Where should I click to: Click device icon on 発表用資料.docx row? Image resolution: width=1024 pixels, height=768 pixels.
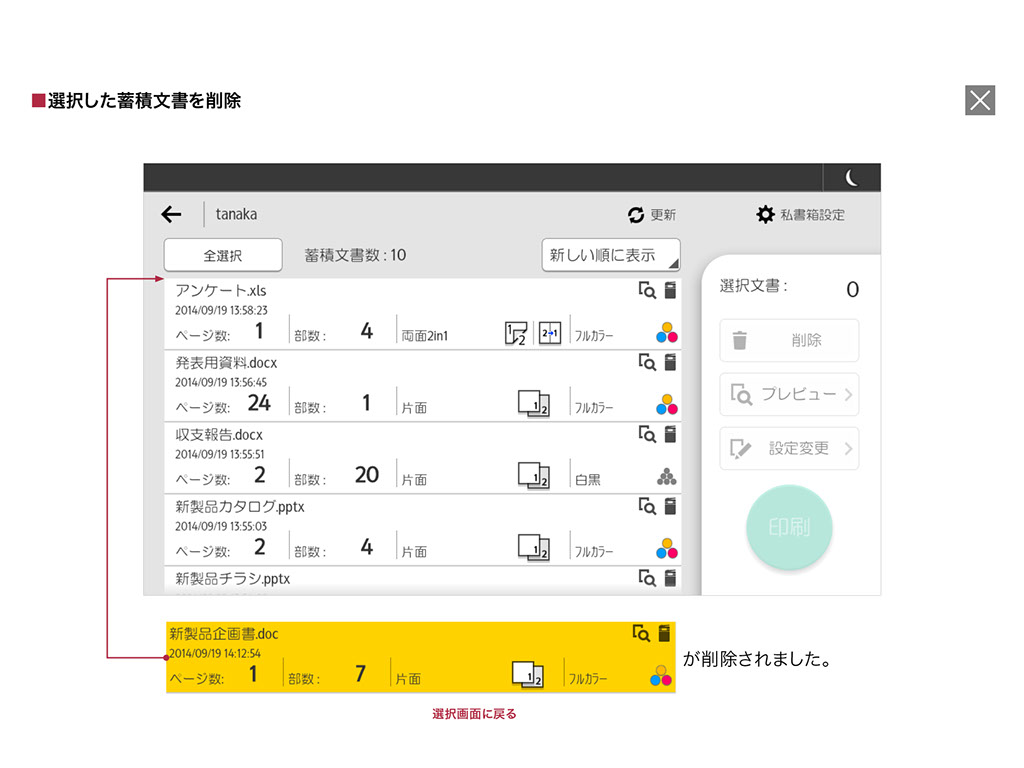pyautogui.click(x=670, y=363)
